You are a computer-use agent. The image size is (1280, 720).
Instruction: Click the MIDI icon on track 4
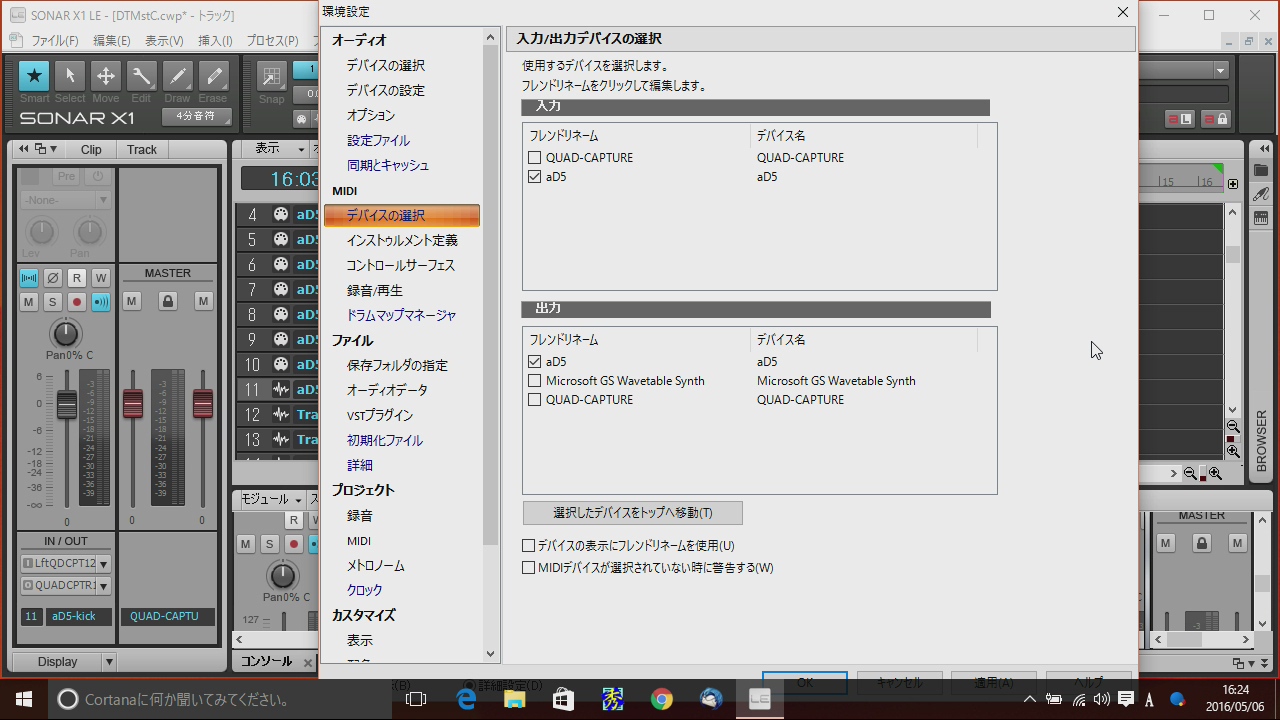tap(281, 214)
